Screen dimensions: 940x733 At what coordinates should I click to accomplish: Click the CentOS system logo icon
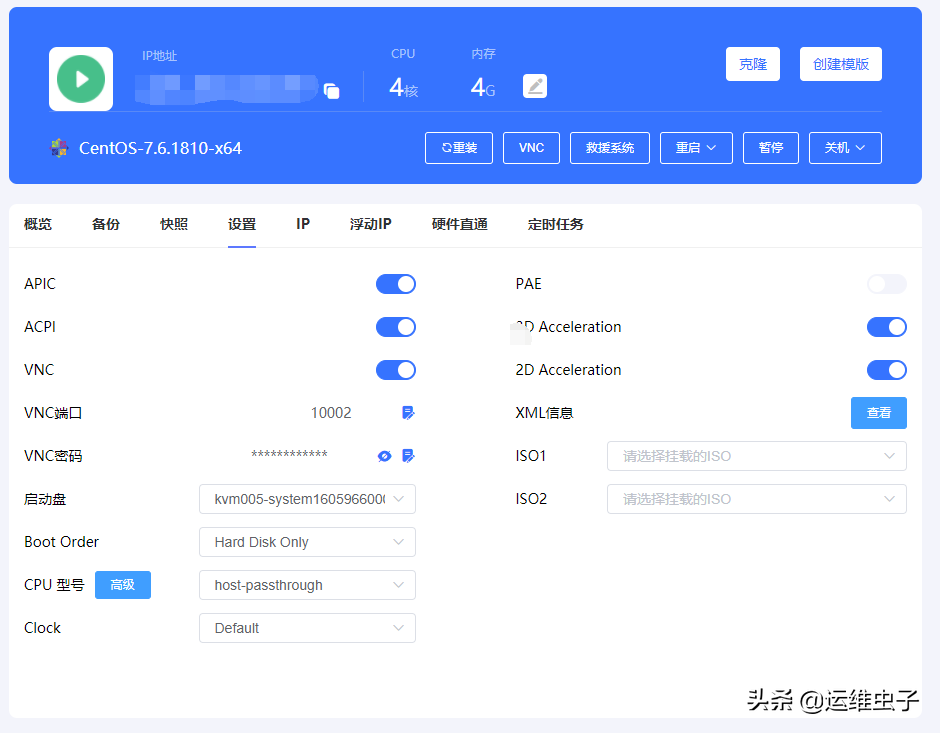59,147
